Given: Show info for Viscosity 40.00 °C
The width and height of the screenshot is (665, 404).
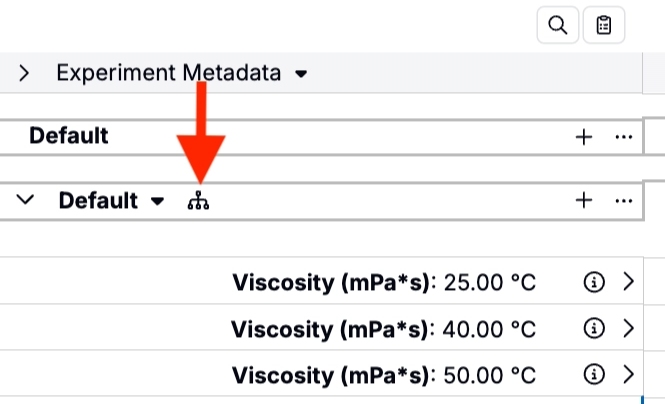Looking at the screenshot, I should tap(594, 328).
